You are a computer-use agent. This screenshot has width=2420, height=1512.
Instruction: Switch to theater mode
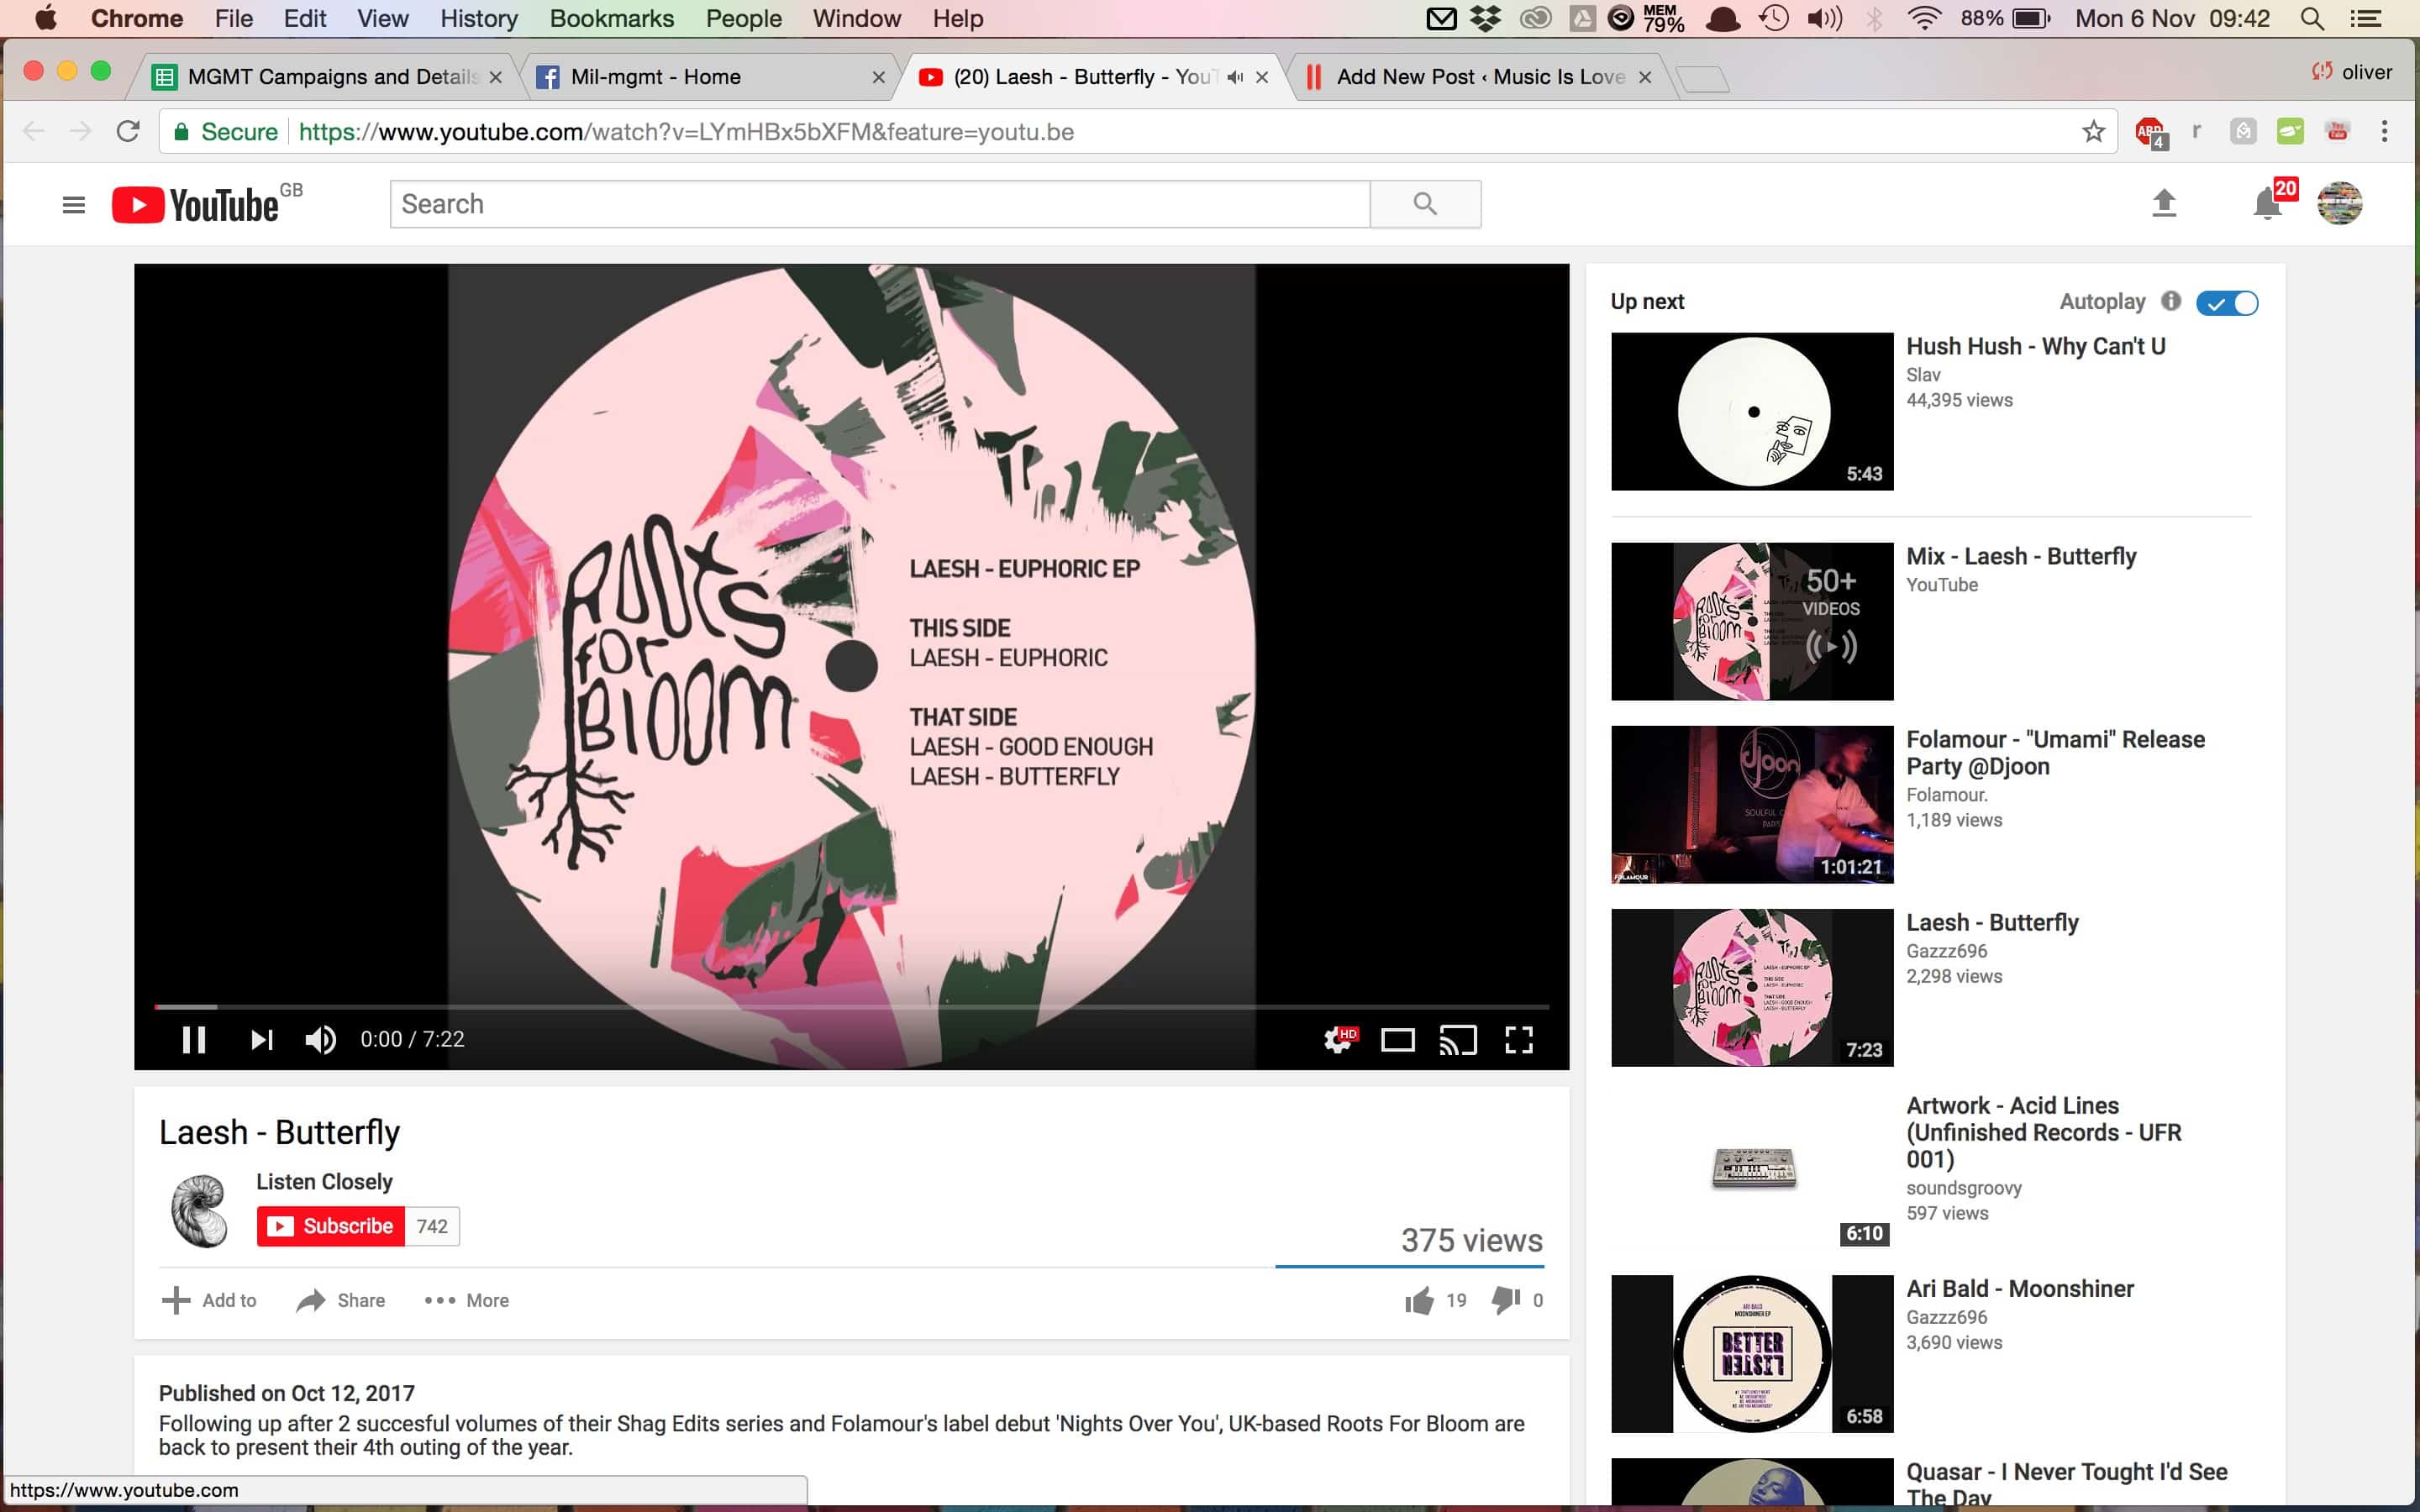1397,1040
